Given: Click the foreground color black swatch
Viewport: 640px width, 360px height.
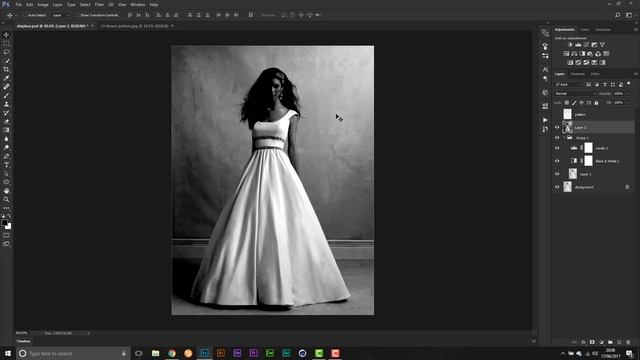Looking at the screenshot, I should (4, 223).
